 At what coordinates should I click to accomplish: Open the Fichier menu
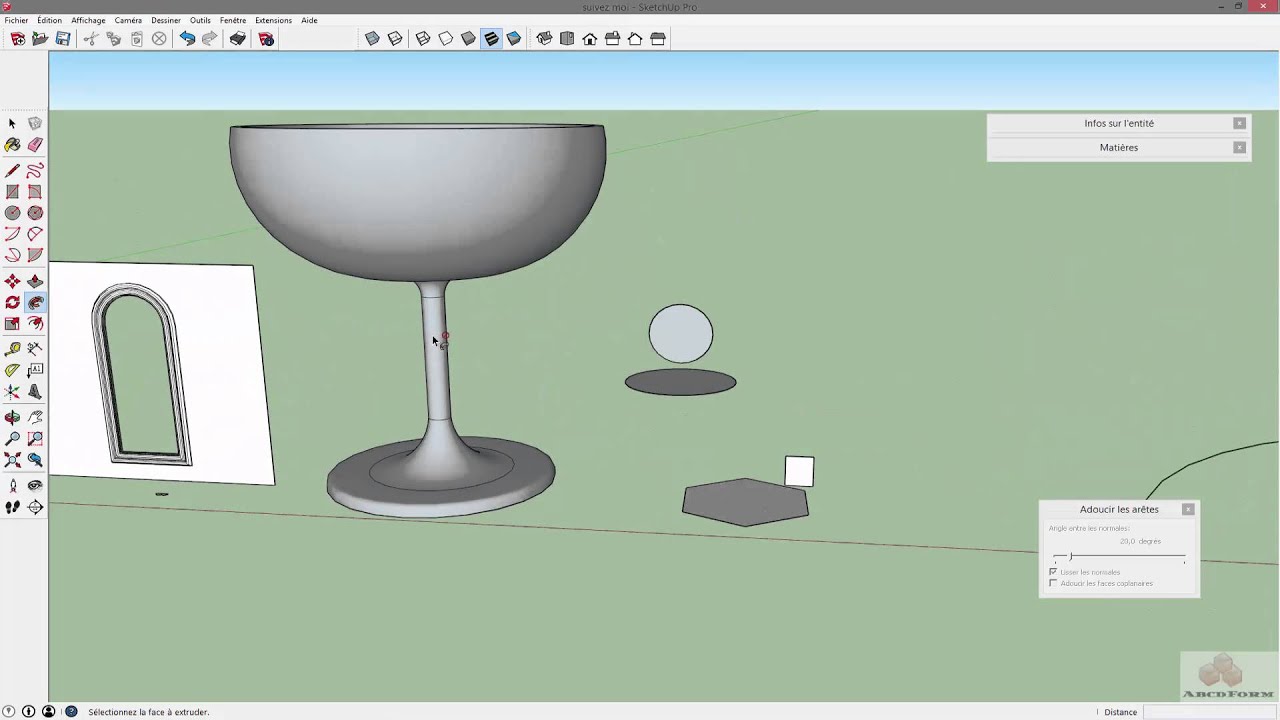point(17,20)
